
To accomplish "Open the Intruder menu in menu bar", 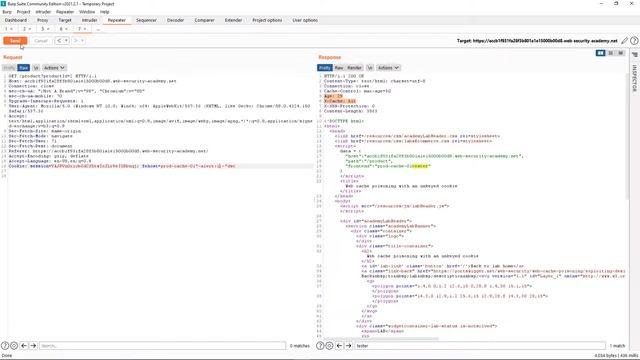I will coord(43,12).
